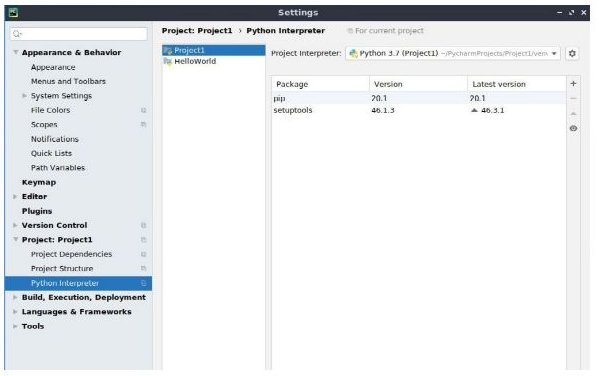
Task: Select Scopes in settings tree
Action: tap(44, 125)
